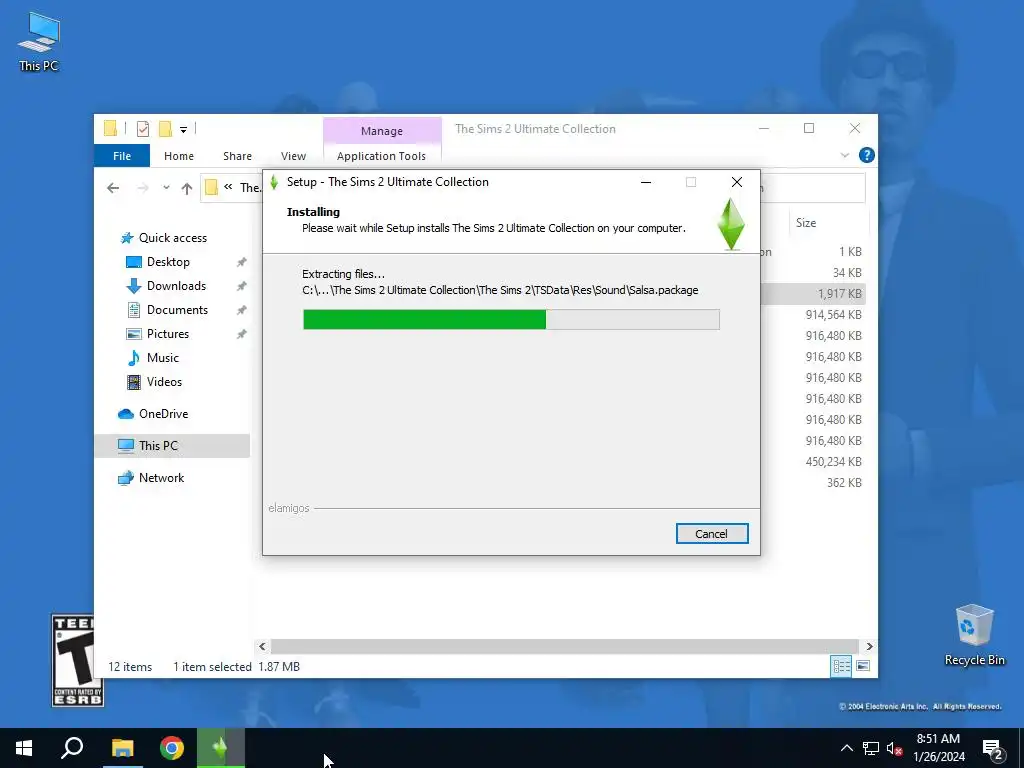Open Documents in navigation pane

point(178,310)
